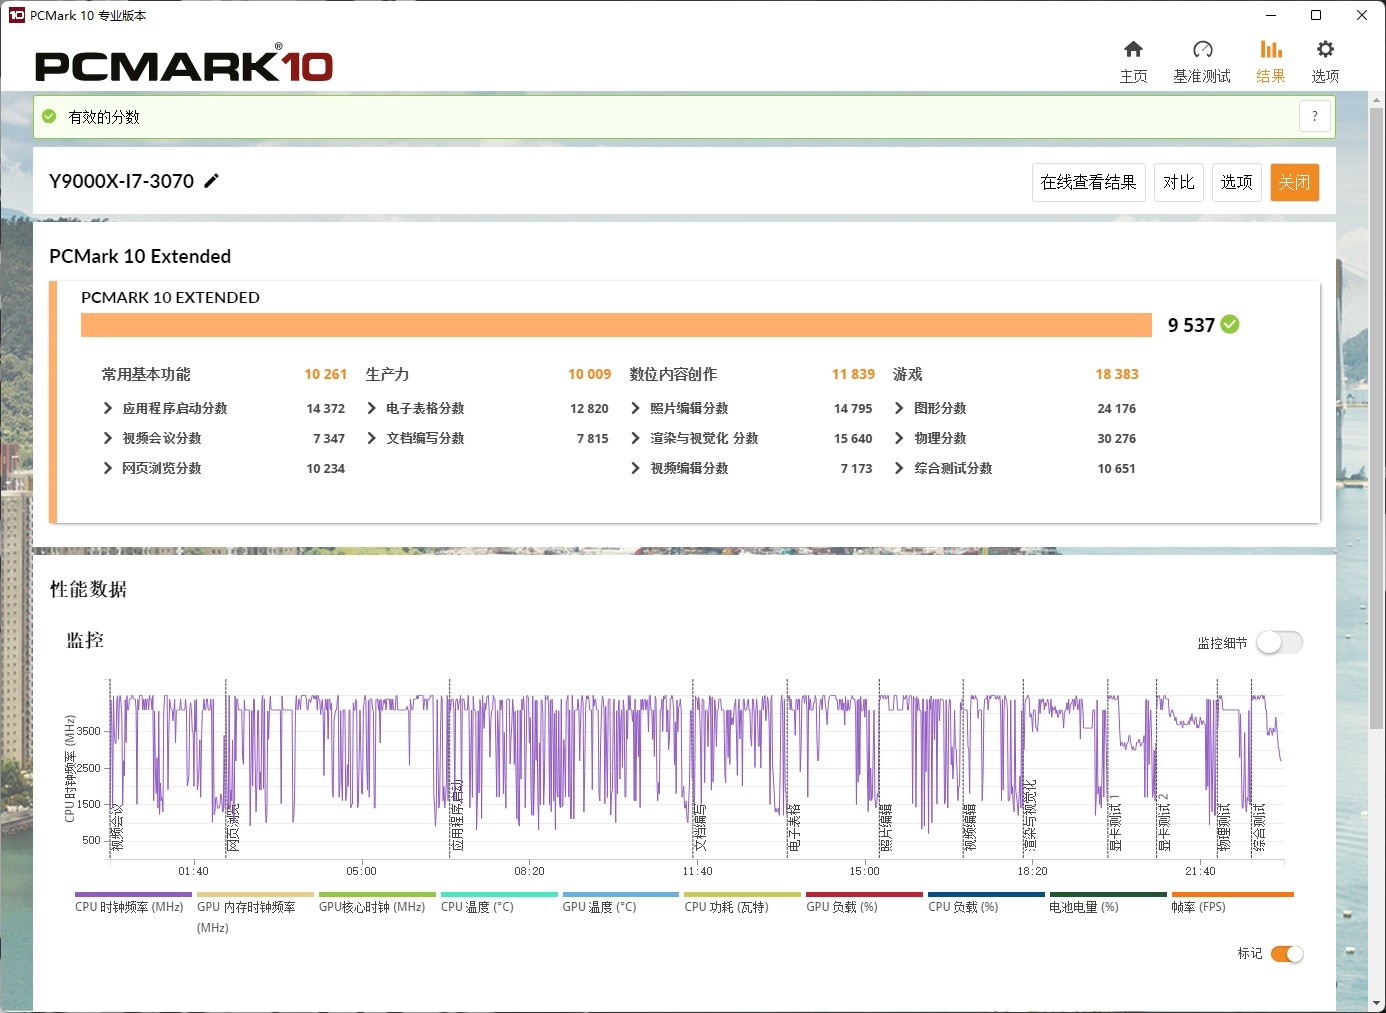1386x1013 pixels.
Task: Click the 网页浏览 marker on the chart
Action: [x=233, y=827]
